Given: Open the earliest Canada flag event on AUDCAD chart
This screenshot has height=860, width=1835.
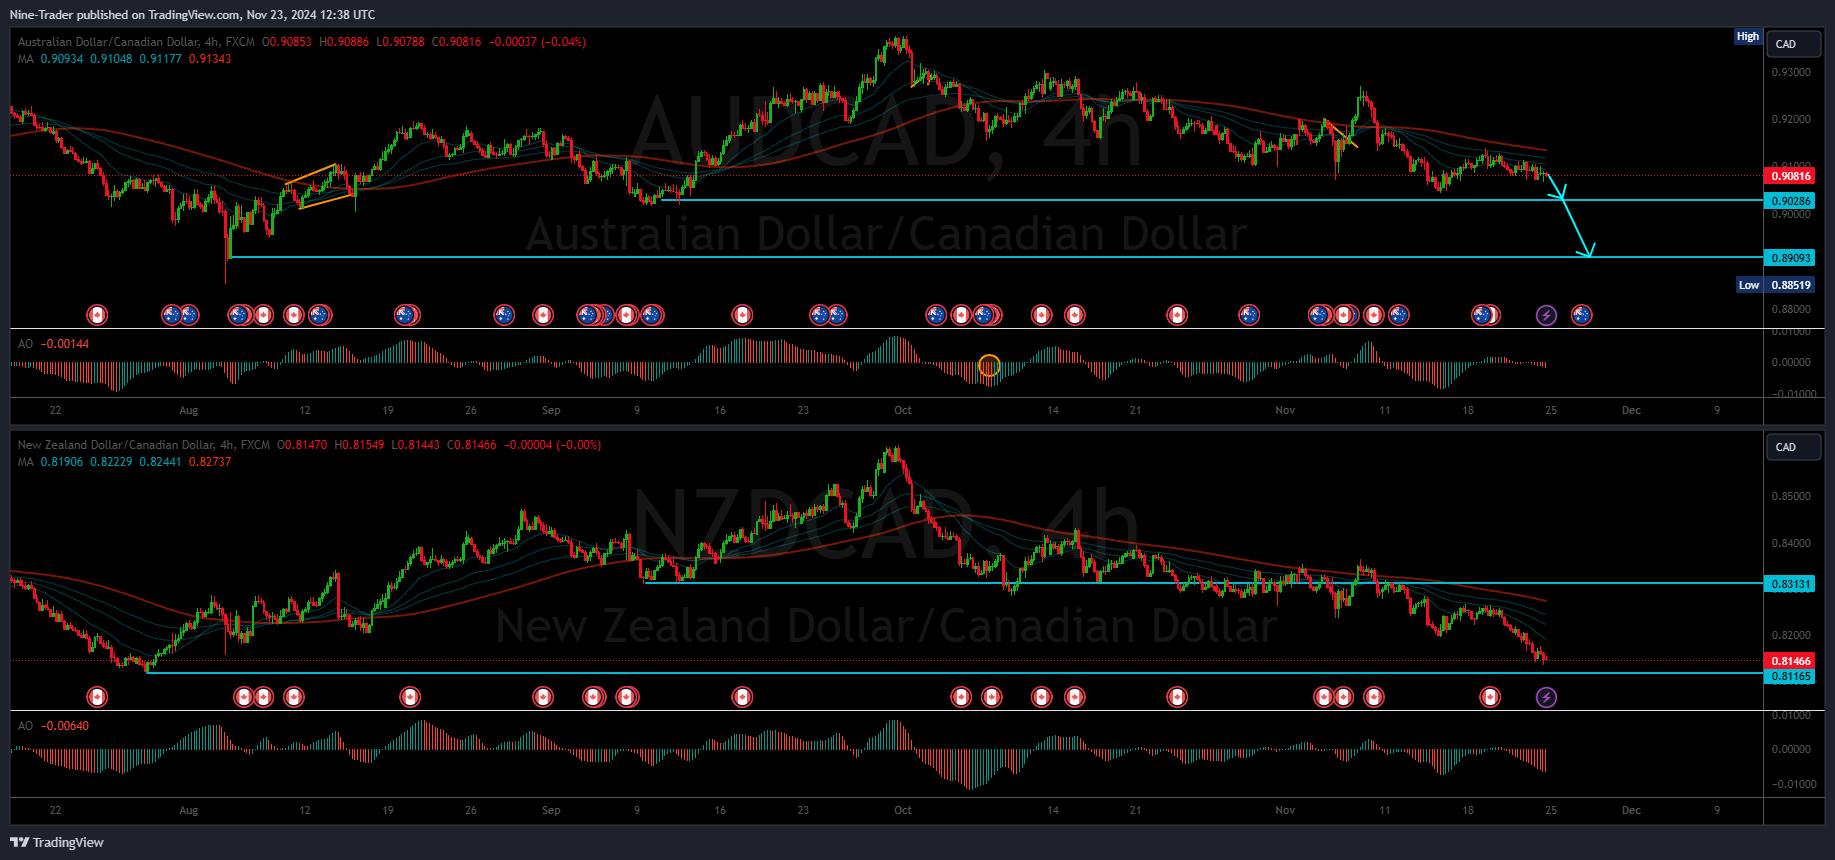Looking at the screenshot, I should pyautogui.click(x=97, y=315).
